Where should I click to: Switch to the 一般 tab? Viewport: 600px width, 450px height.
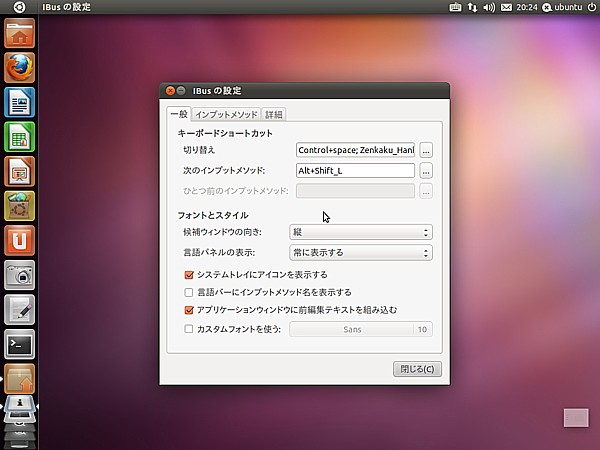coord(179,114)
